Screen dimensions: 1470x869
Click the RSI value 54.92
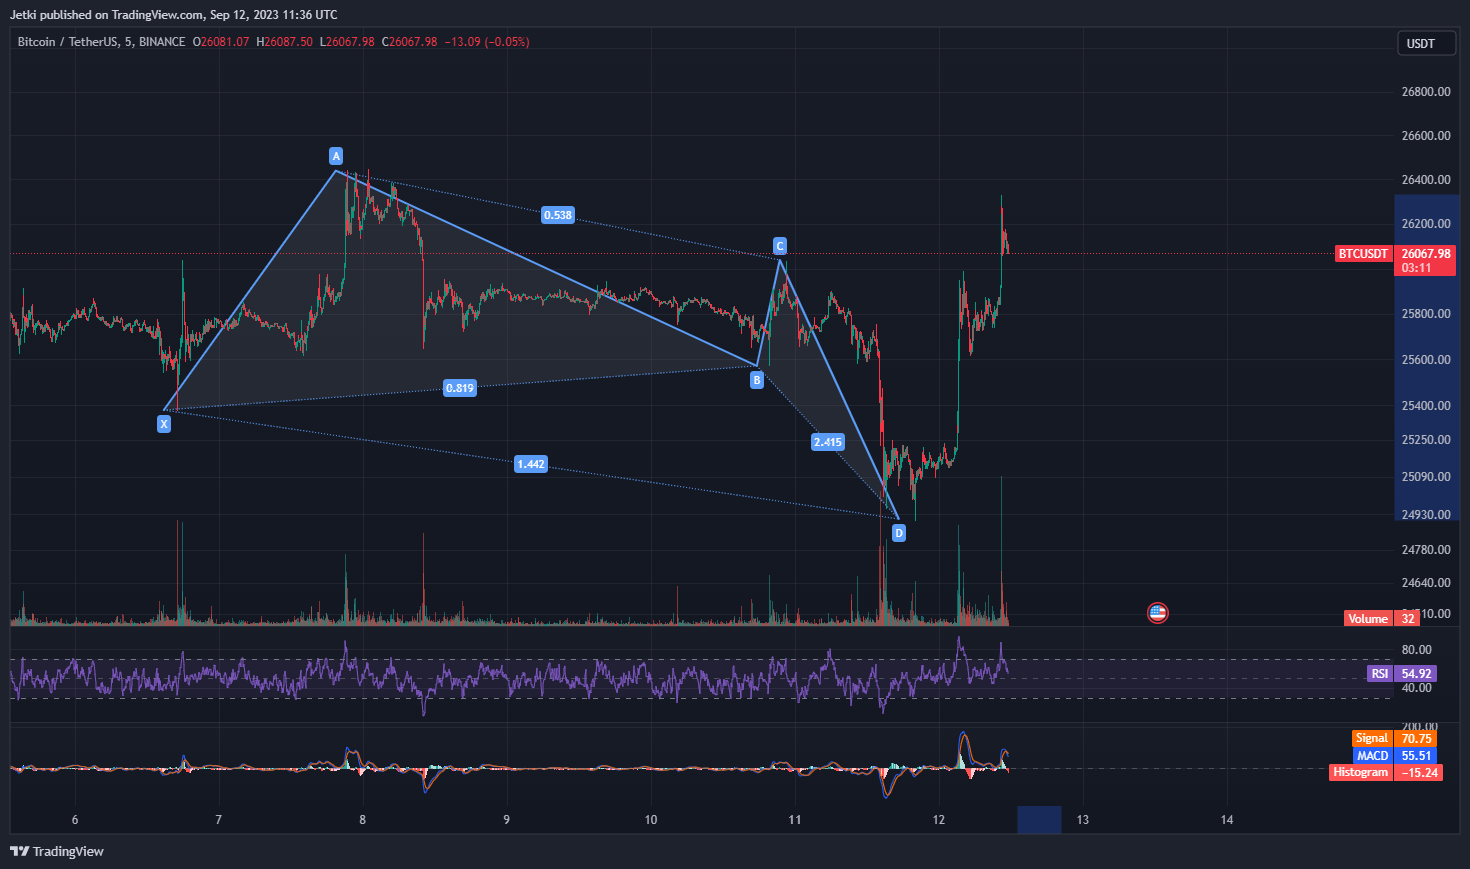pyautogui.click(x=1417, y=674)
